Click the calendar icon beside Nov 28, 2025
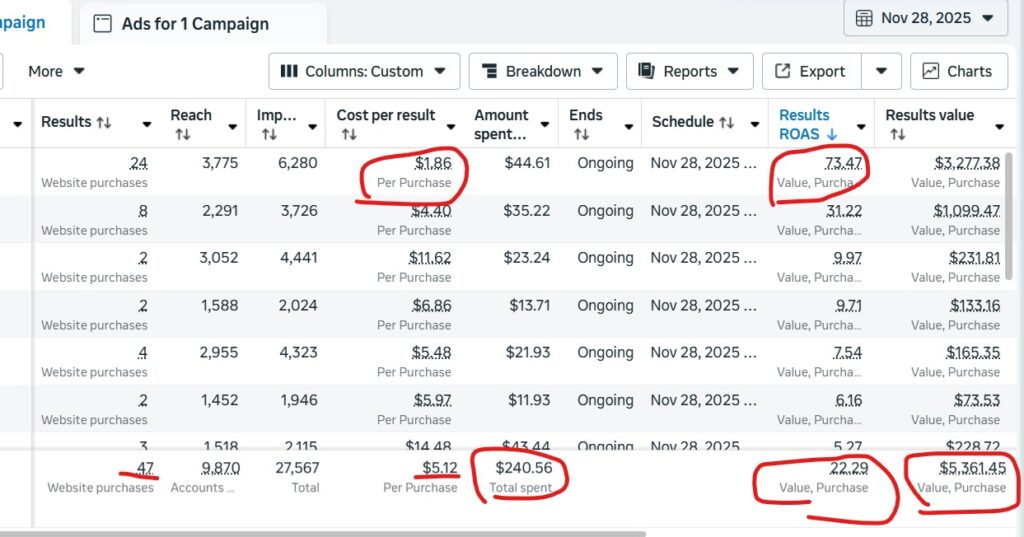 [x=864, y=18]
